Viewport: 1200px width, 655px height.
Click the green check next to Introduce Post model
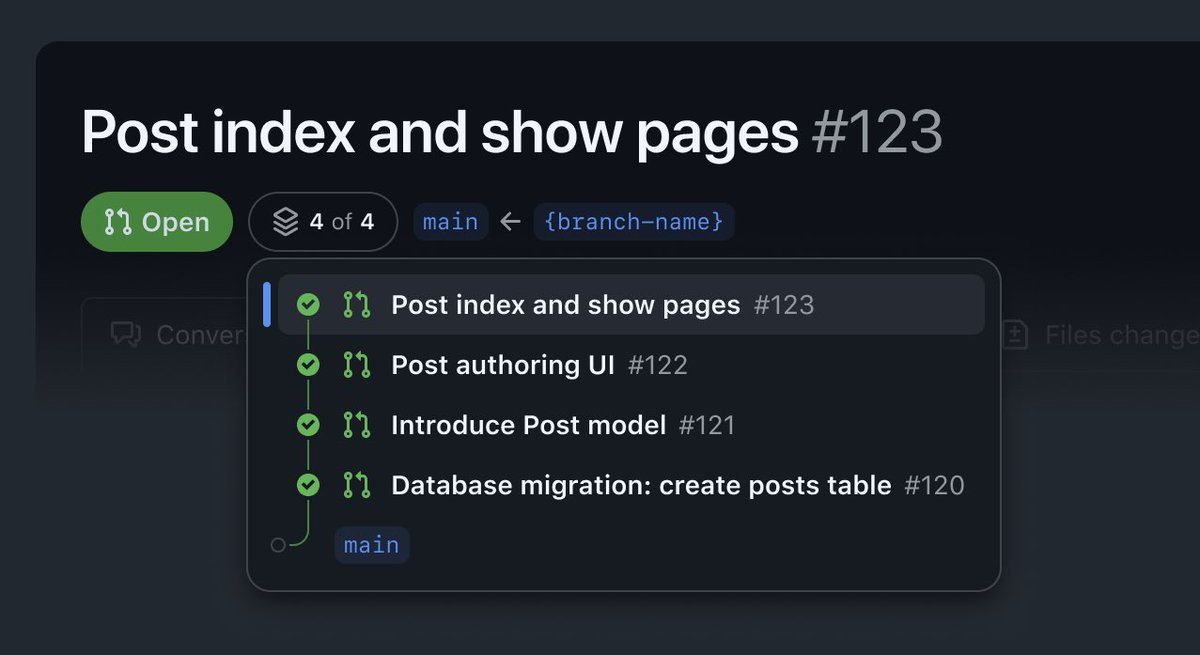click(308, 425)
